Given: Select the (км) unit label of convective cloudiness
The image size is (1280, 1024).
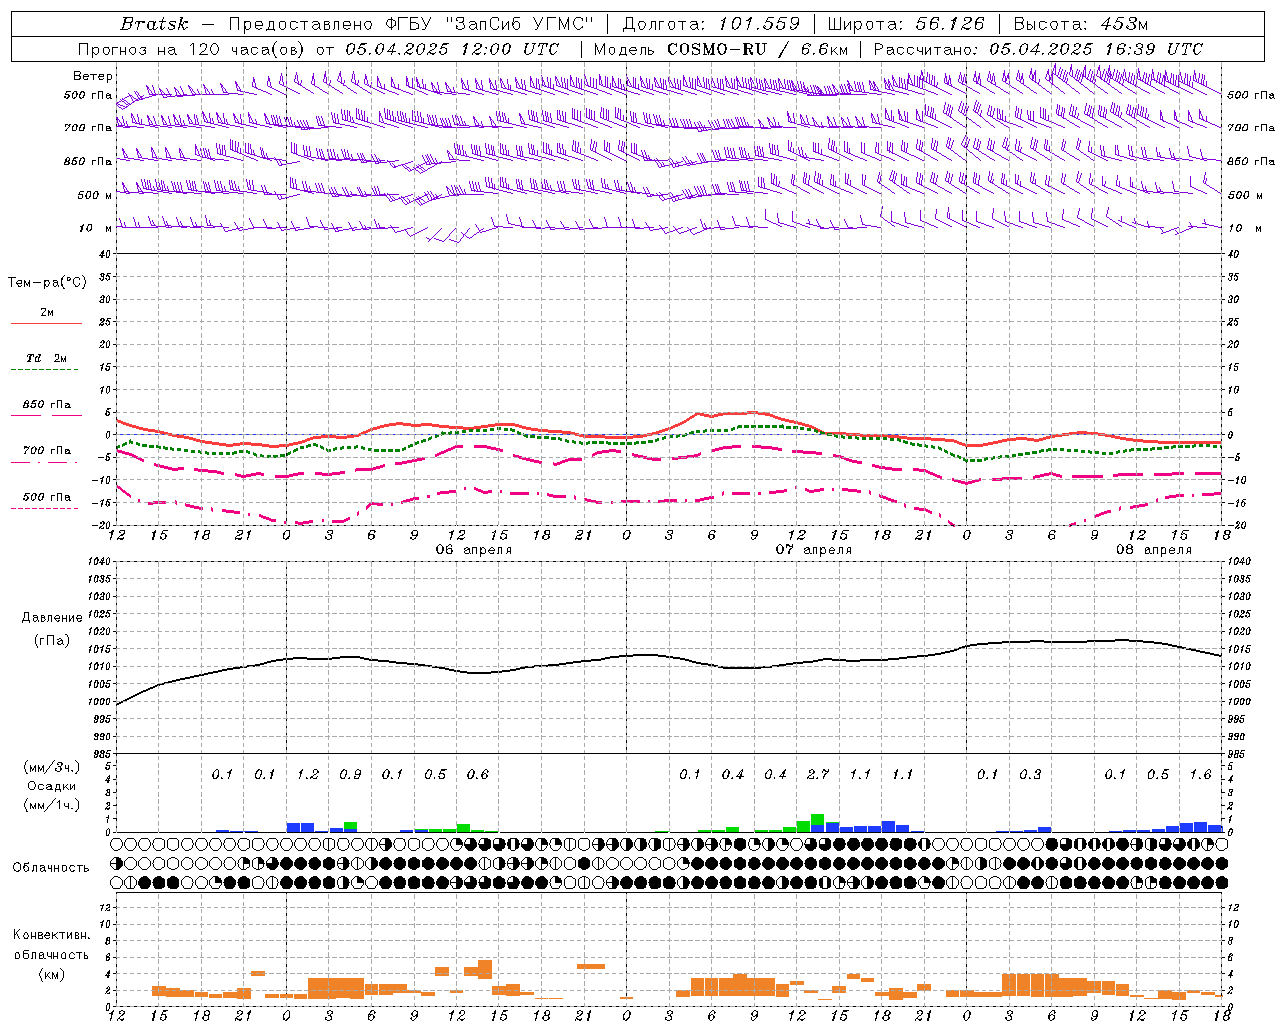Looking at the screenshot, I should pyautogui.click(x=51, y=974).
